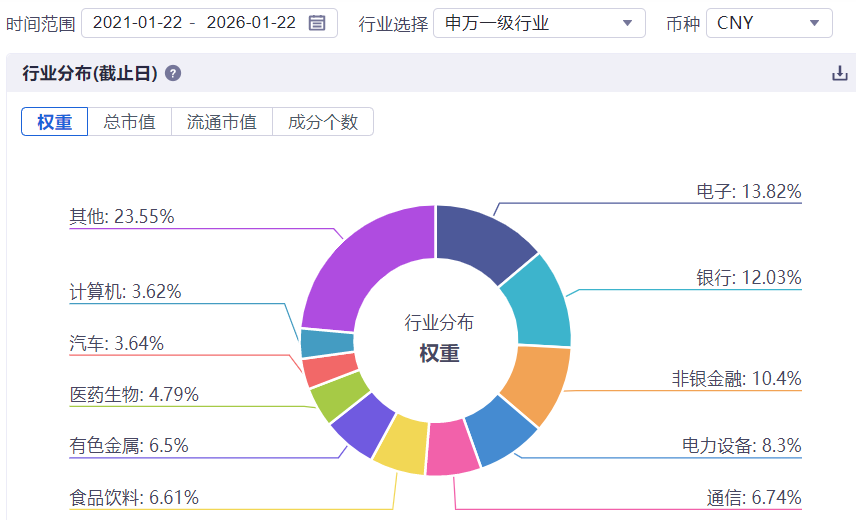The image size is (856, 520).
Task: Click the 电力设备: 8.3% label
Action: (x=741, y=446)
